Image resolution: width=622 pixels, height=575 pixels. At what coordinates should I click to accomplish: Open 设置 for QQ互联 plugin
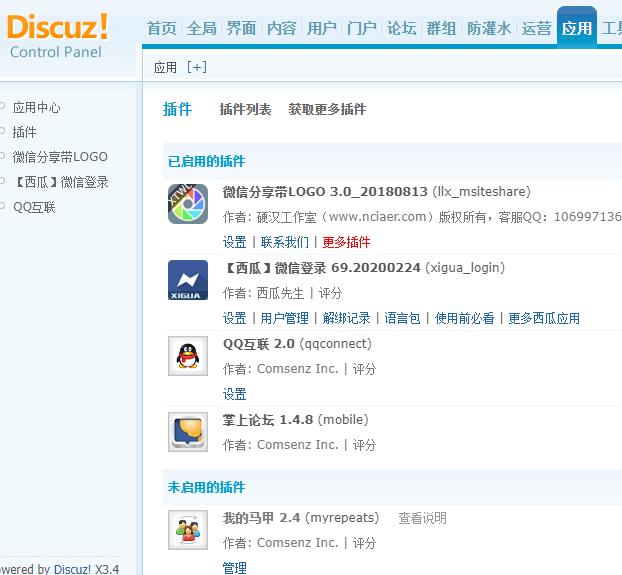pos(234,394)
